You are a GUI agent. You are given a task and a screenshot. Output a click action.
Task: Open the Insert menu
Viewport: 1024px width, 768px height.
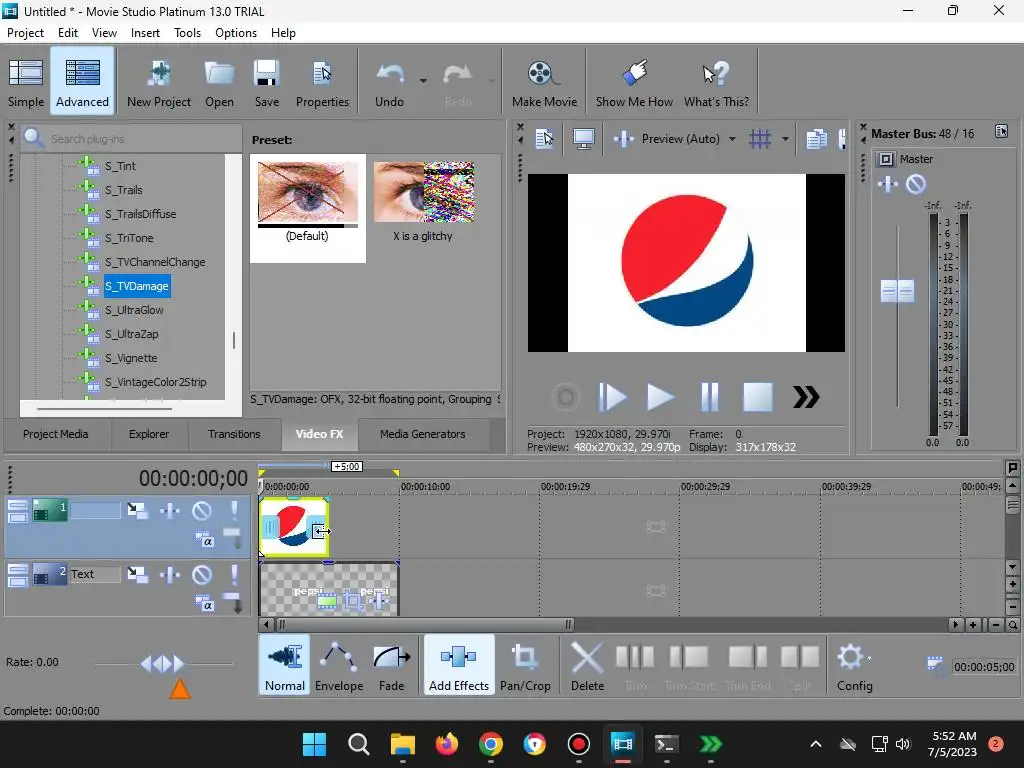(145, 33)
